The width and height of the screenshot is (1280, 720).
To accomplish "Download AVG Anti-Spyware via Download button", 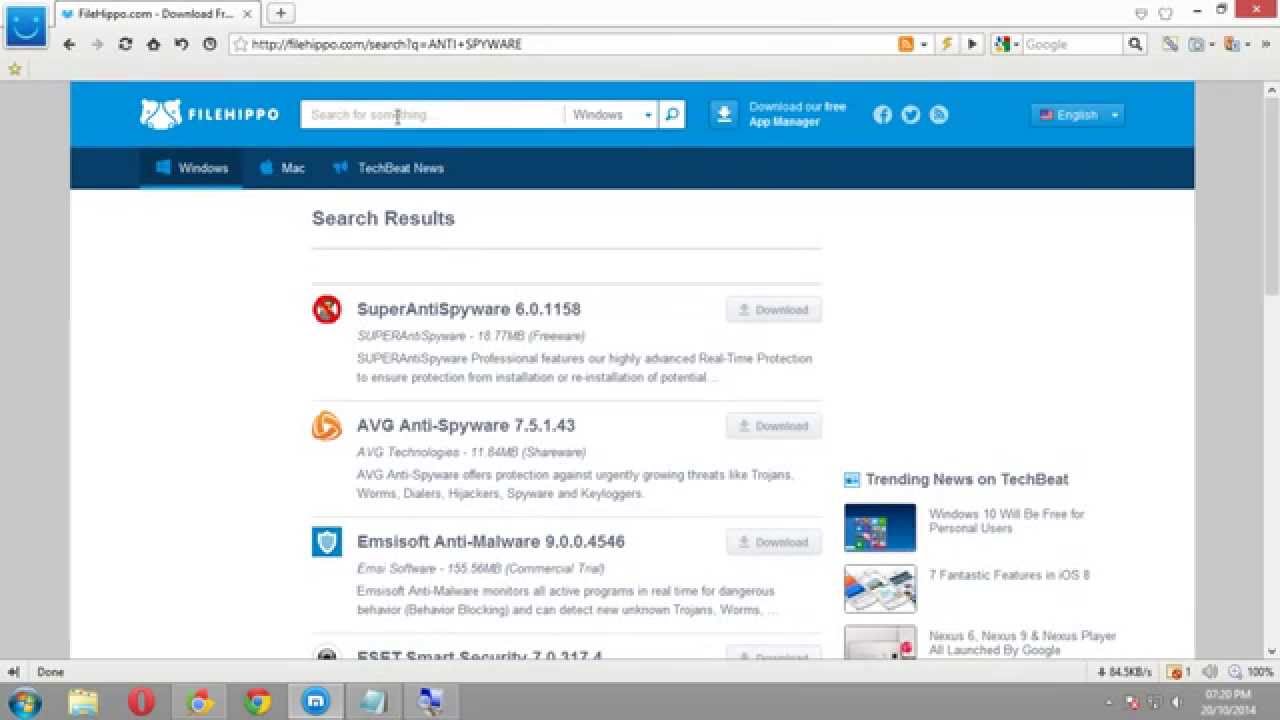I will point(774,426).
